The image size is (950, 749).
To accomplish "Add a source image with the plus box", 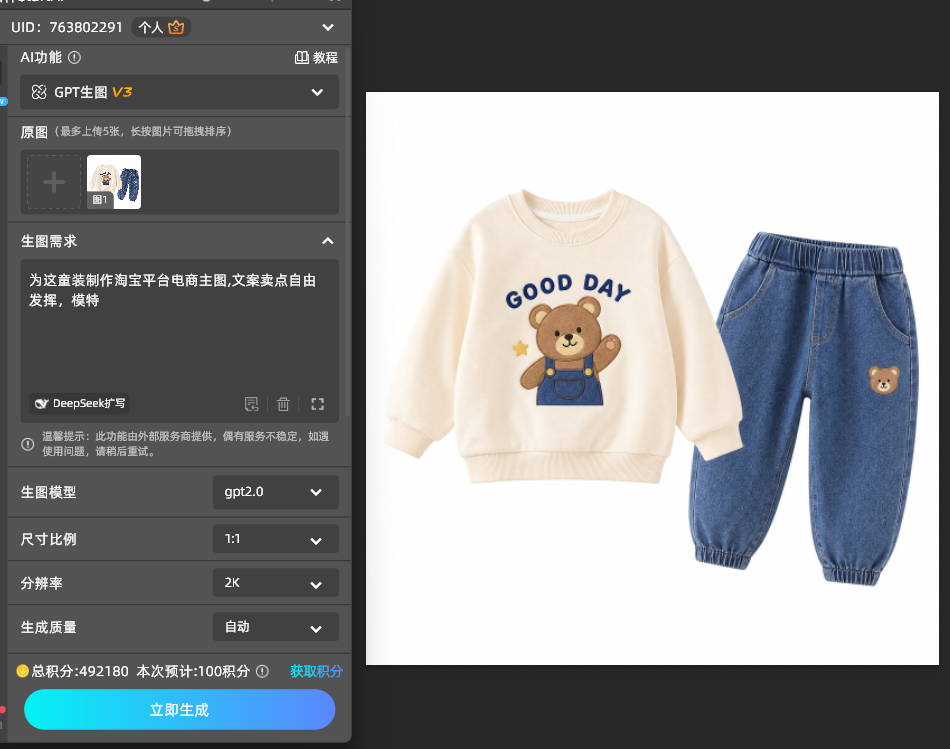I will tap(54, 182).
